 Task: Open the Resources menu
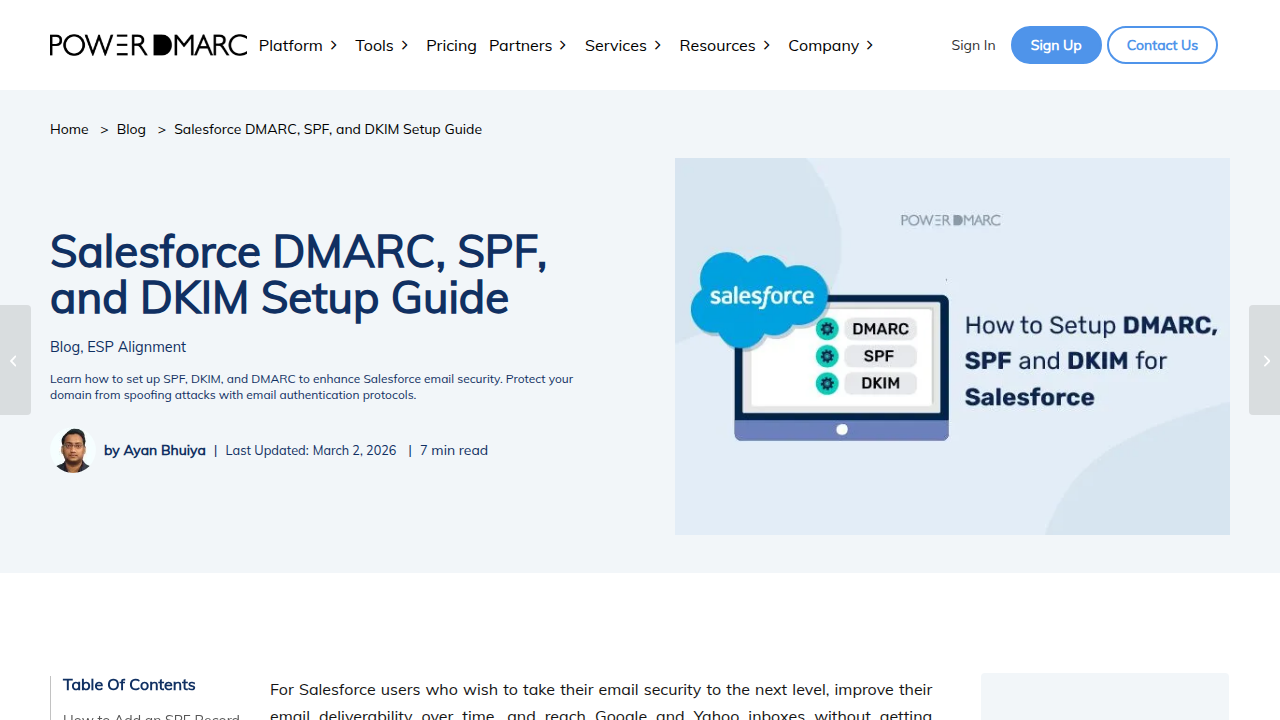717,45
